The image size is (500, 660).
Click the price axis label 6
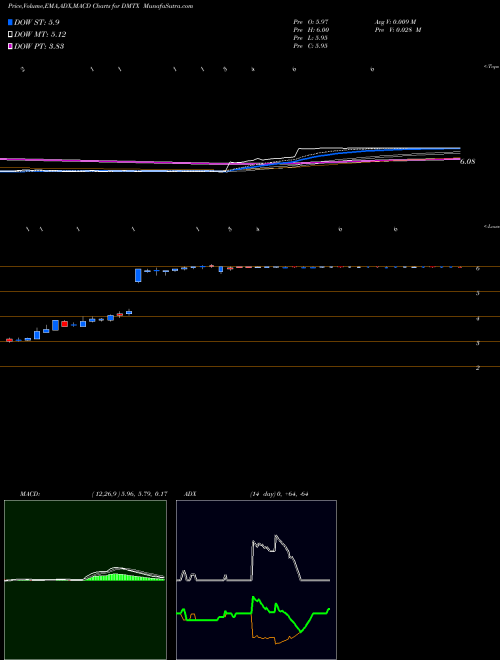pyautogui.click(x=478, y=268)
